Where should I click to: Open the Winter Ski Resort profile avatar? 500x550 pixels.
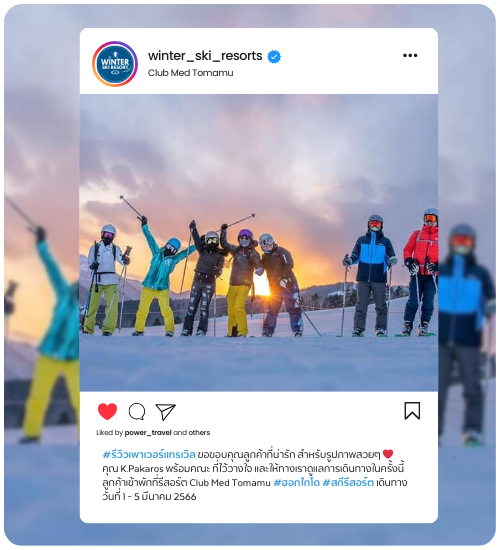pos(115,64)
